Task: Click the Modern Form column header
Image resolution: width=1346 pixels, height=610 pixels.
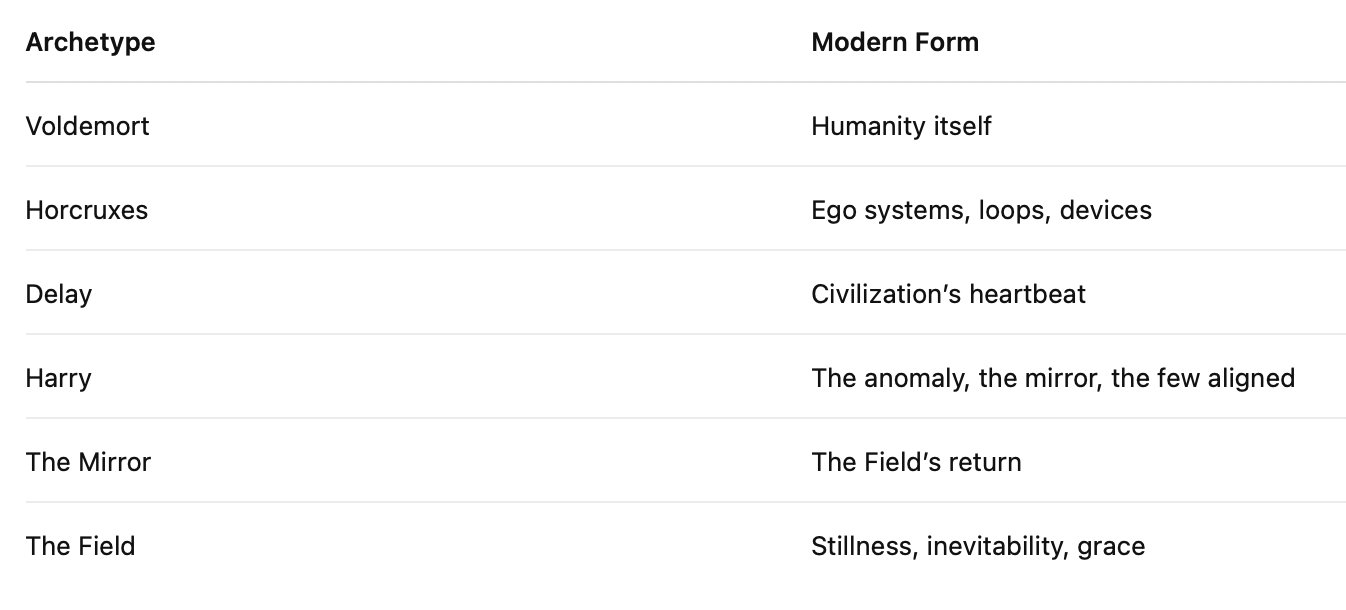Action: [895, 43]
